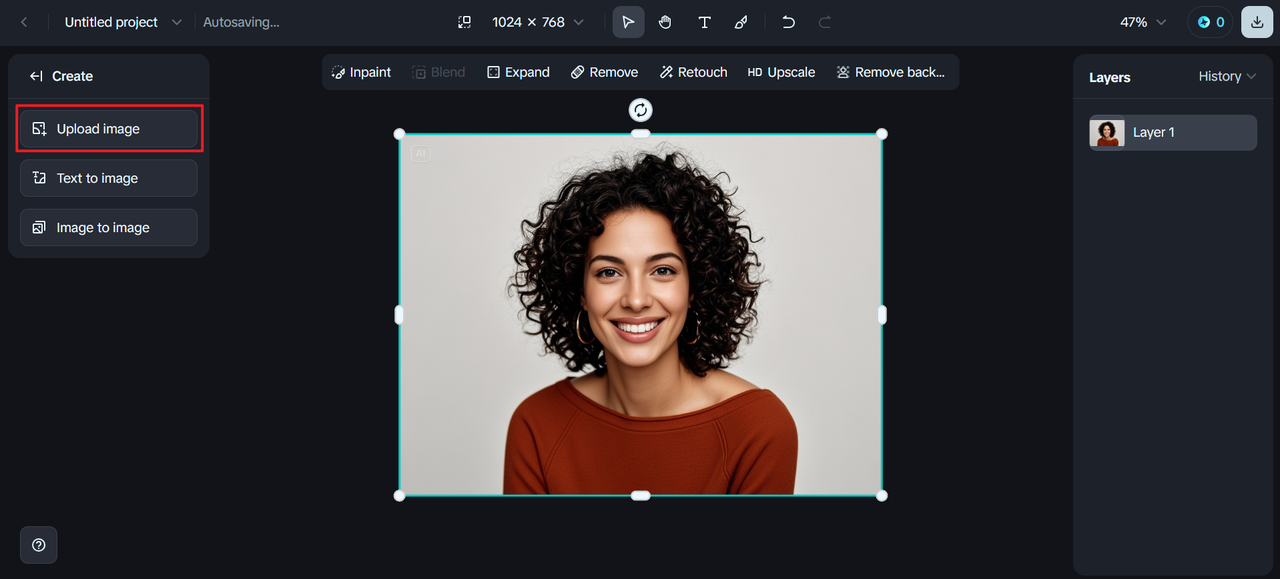
Task: Open the Untitled project name dropdown
Action: [123, 22]
